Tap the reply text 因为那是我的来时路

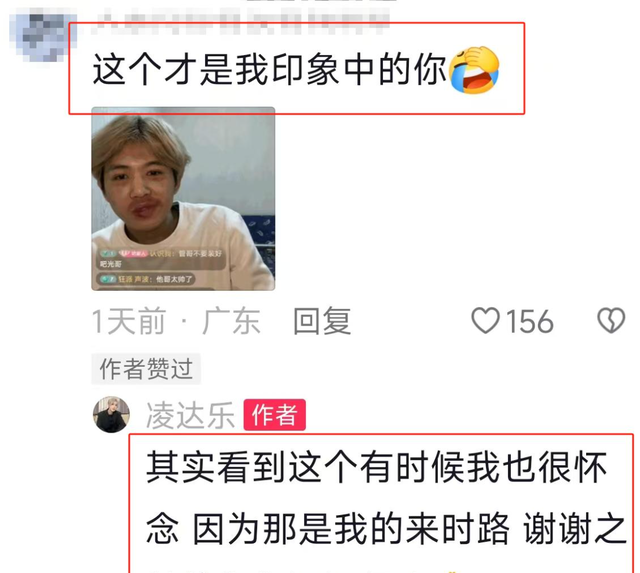[351, 530]
